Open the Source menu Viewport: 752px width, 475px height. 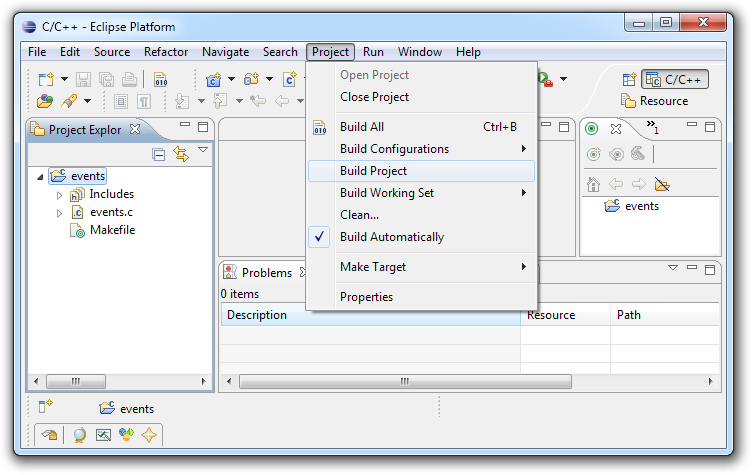(112, 52)
